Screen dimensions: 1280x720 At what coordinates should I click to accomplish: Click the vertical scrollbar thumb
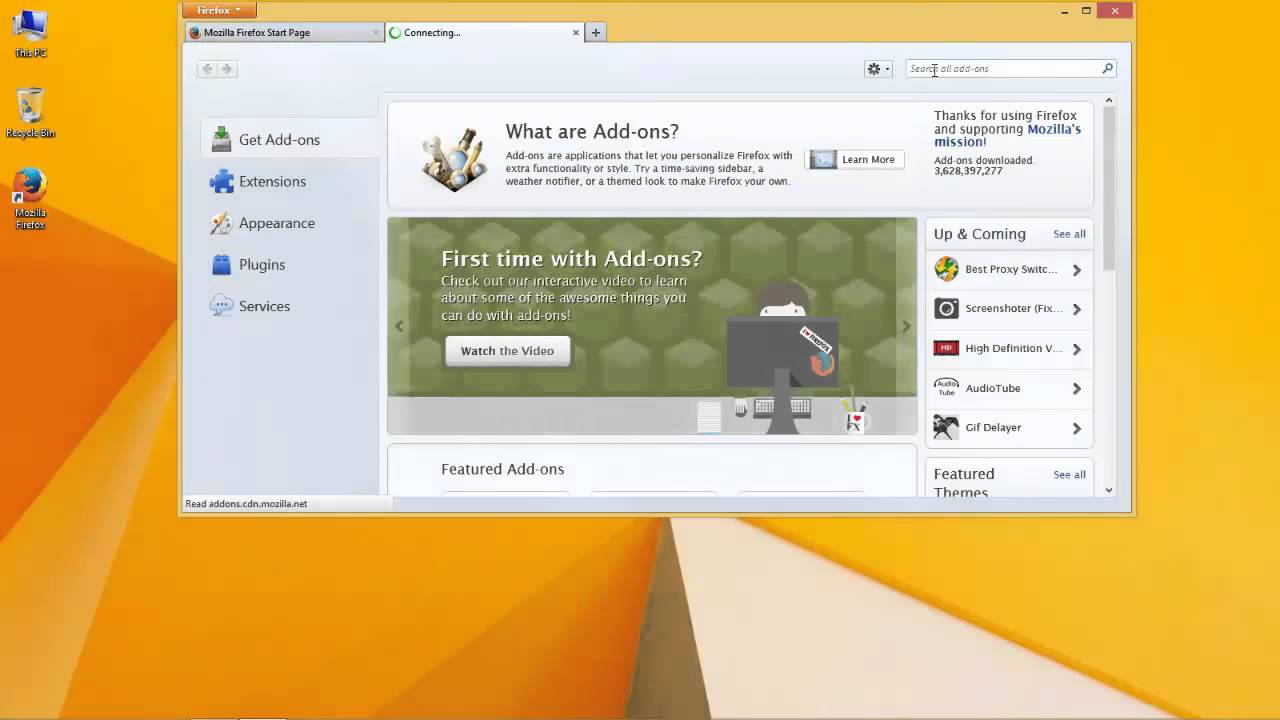(1109, 188)
